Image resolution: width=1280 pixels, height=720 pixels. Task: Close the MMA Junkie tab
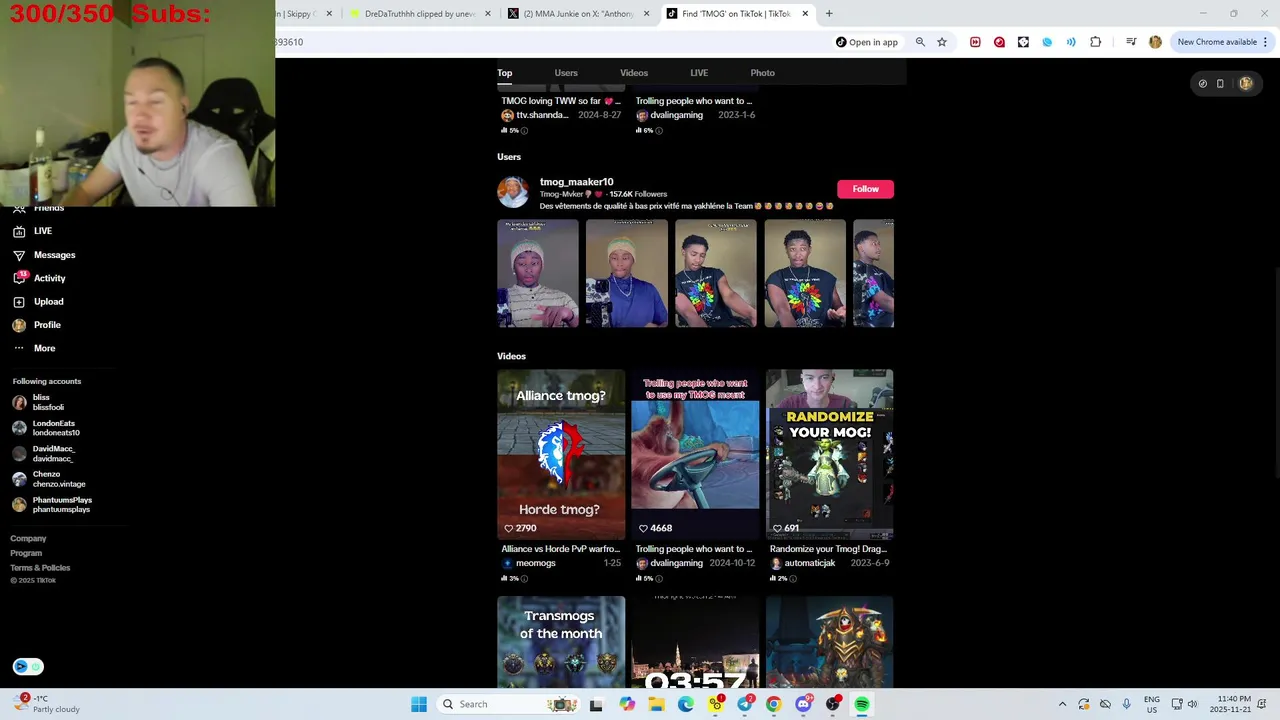click(646, 14)
